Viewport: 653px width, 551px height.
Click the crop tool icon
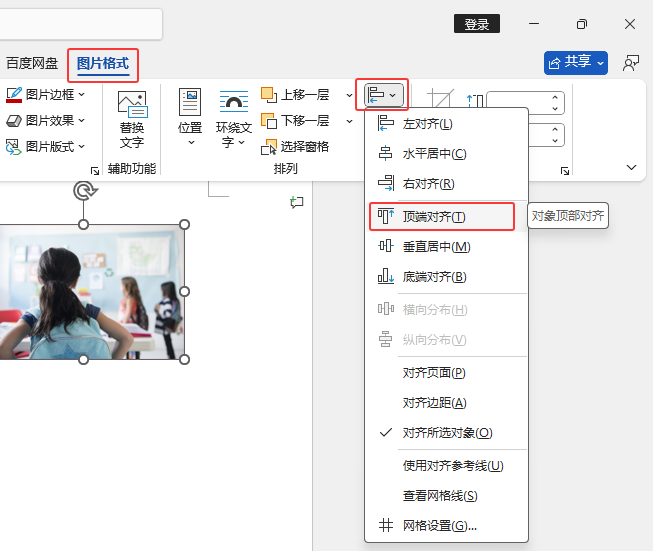pyautogui.click(x=440, y=100)
